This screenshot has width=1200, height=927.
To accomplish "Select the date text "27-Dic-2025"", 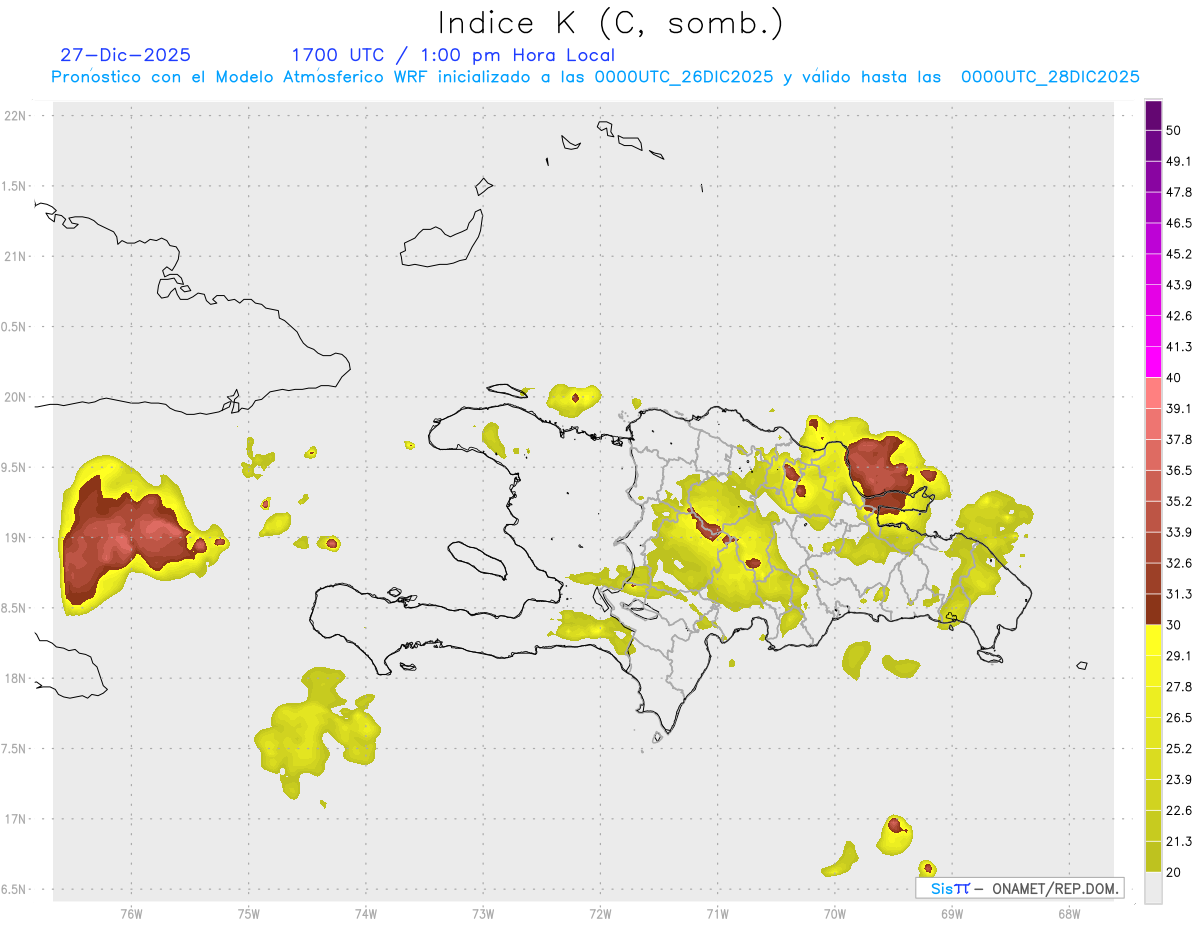I will (125, 55).
